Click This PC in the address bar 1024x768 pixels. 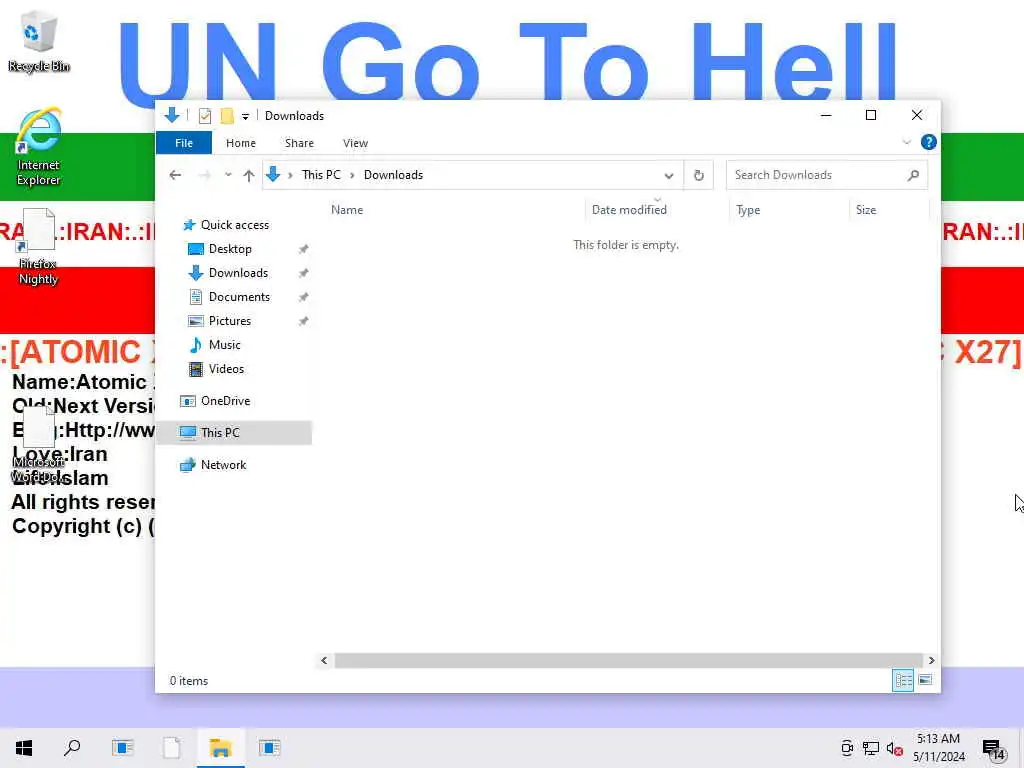(321, 175)
